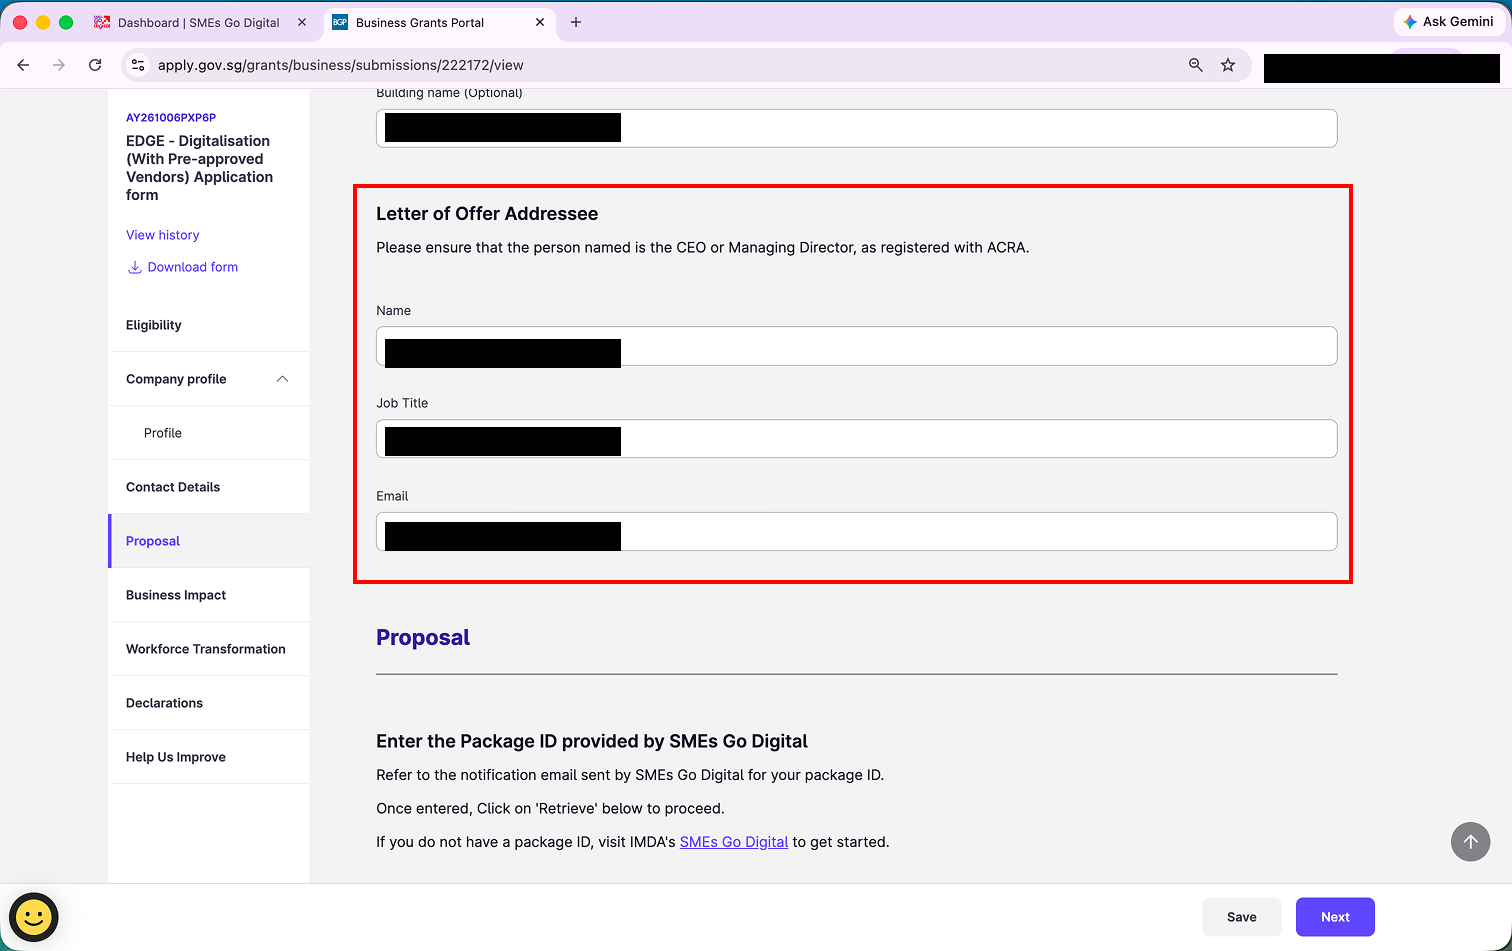Click the Job Title input field
This screenshot has width=1512, height=951.
pyautogui.click(x=856, y=439)
